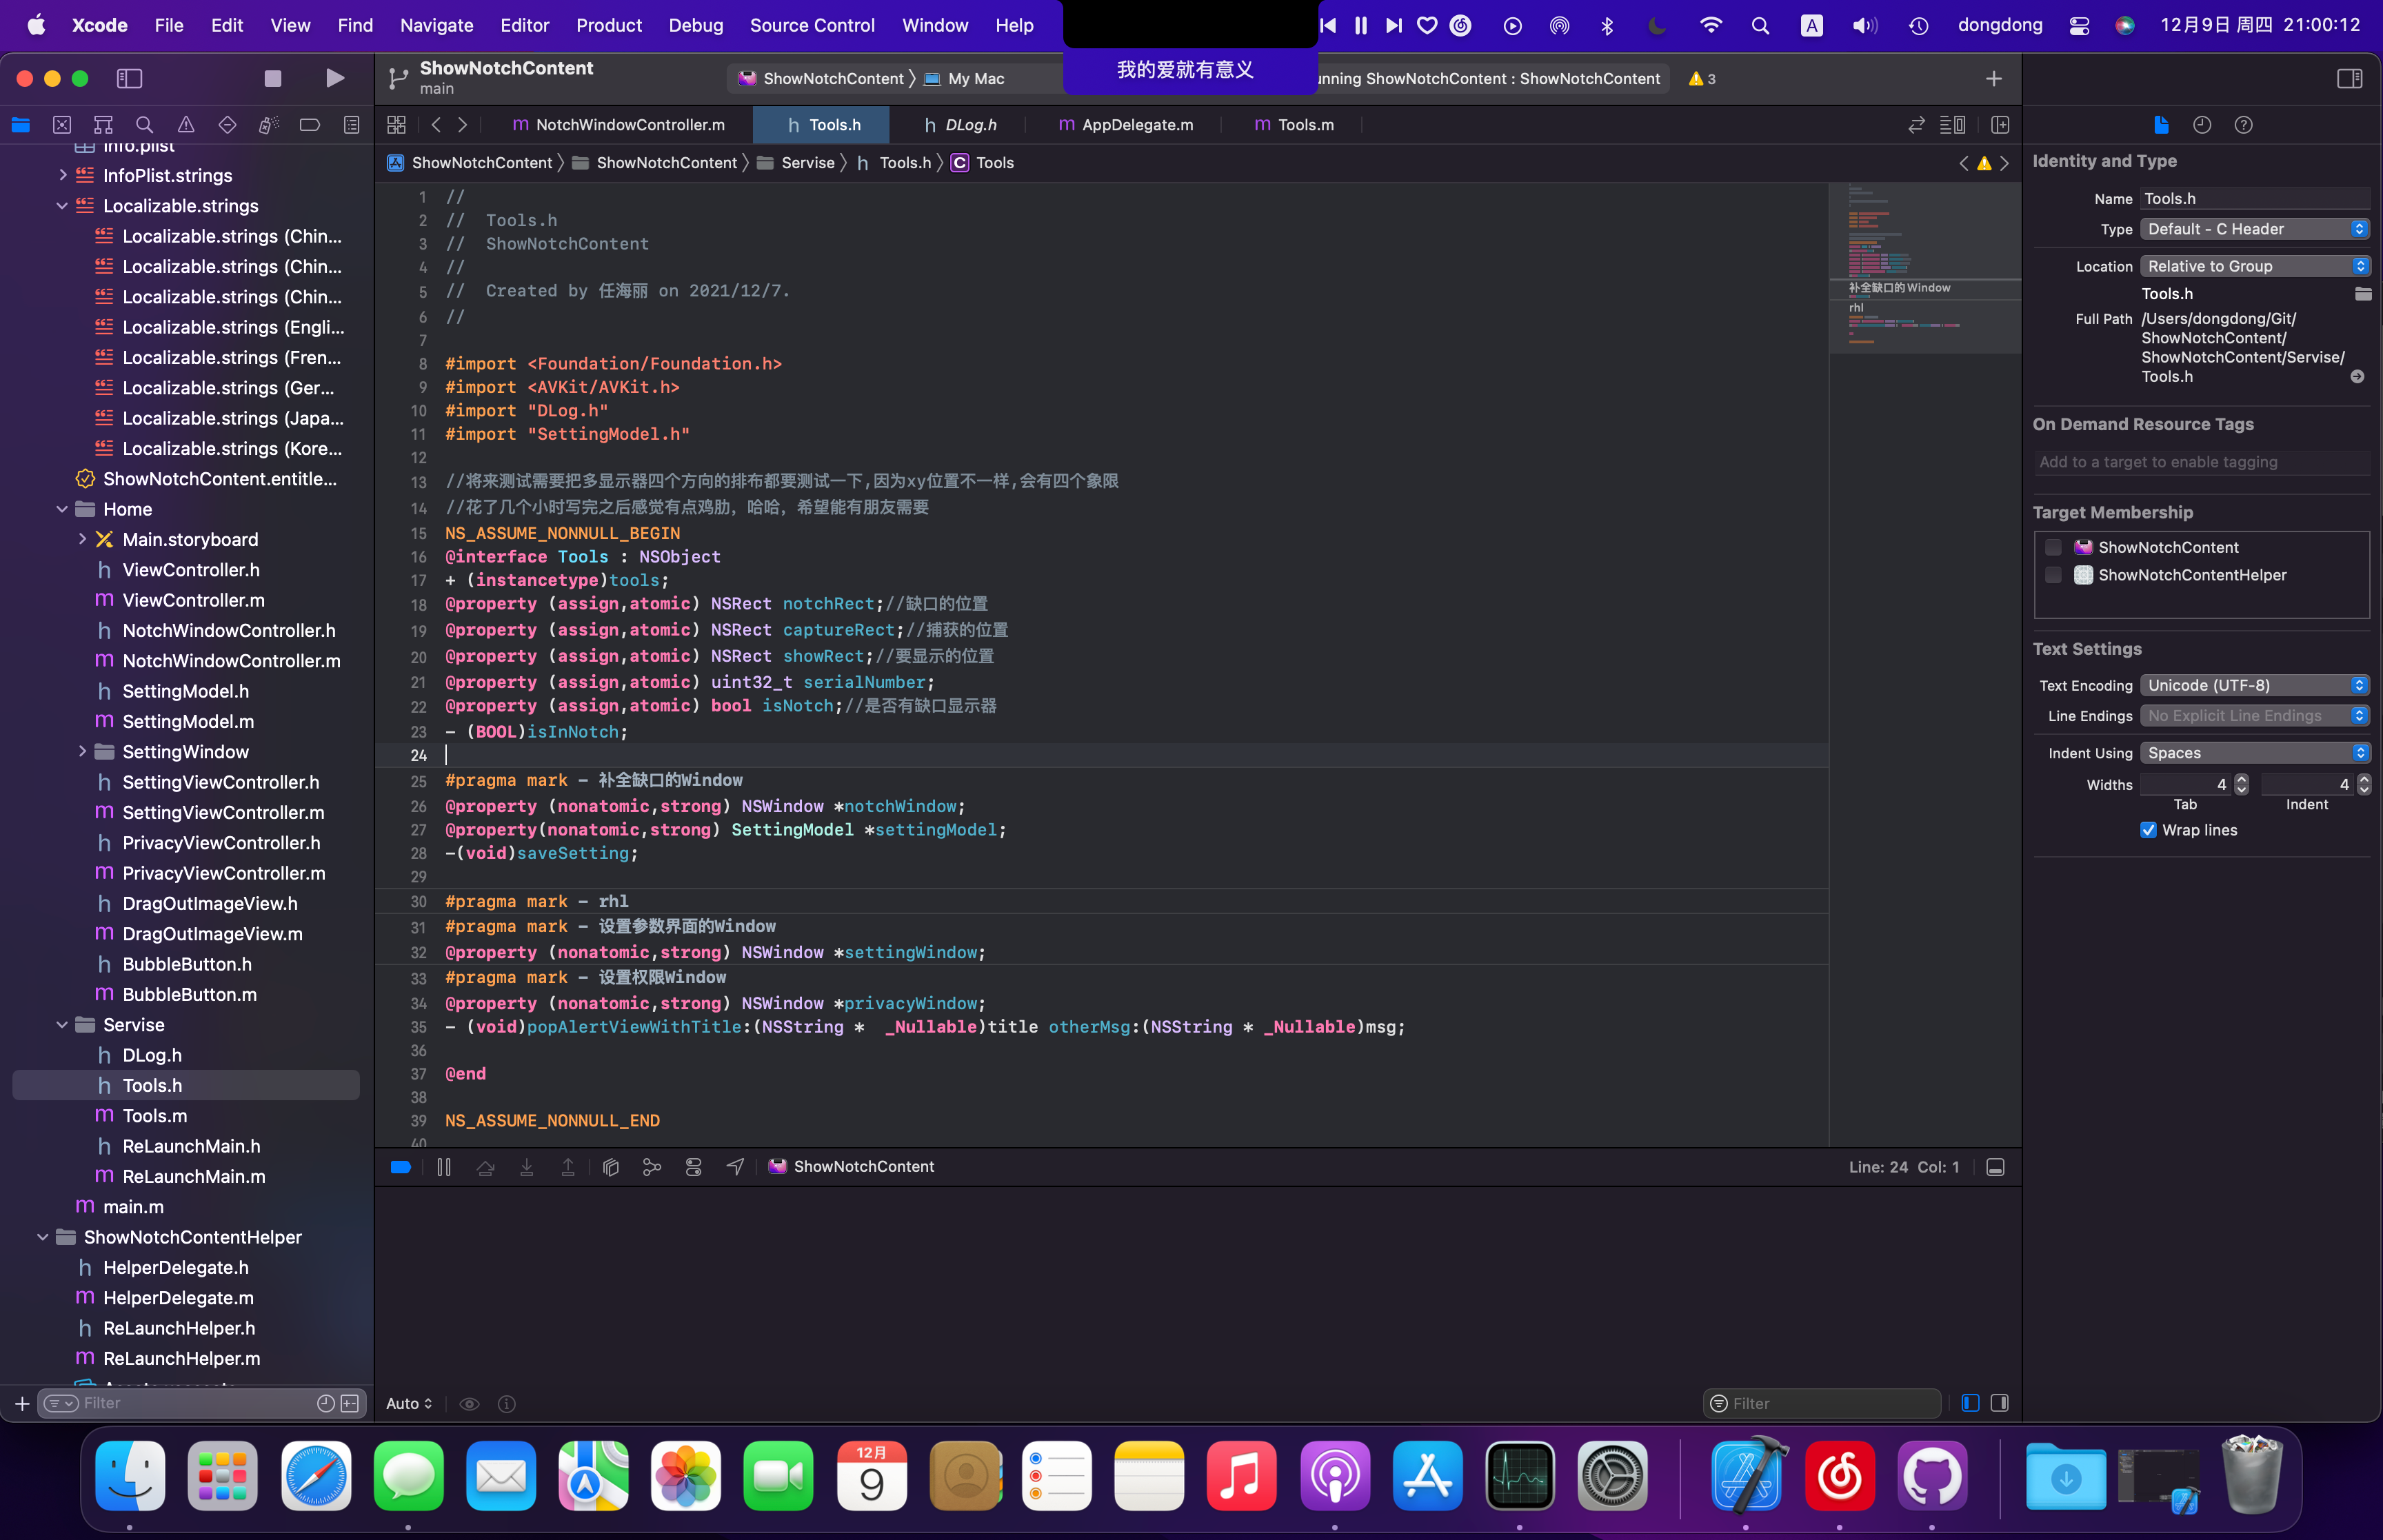This screenshot has height=1540, width=2383.
Task: Toggle the navigator sidebar
Action: [x=130, y=78]
